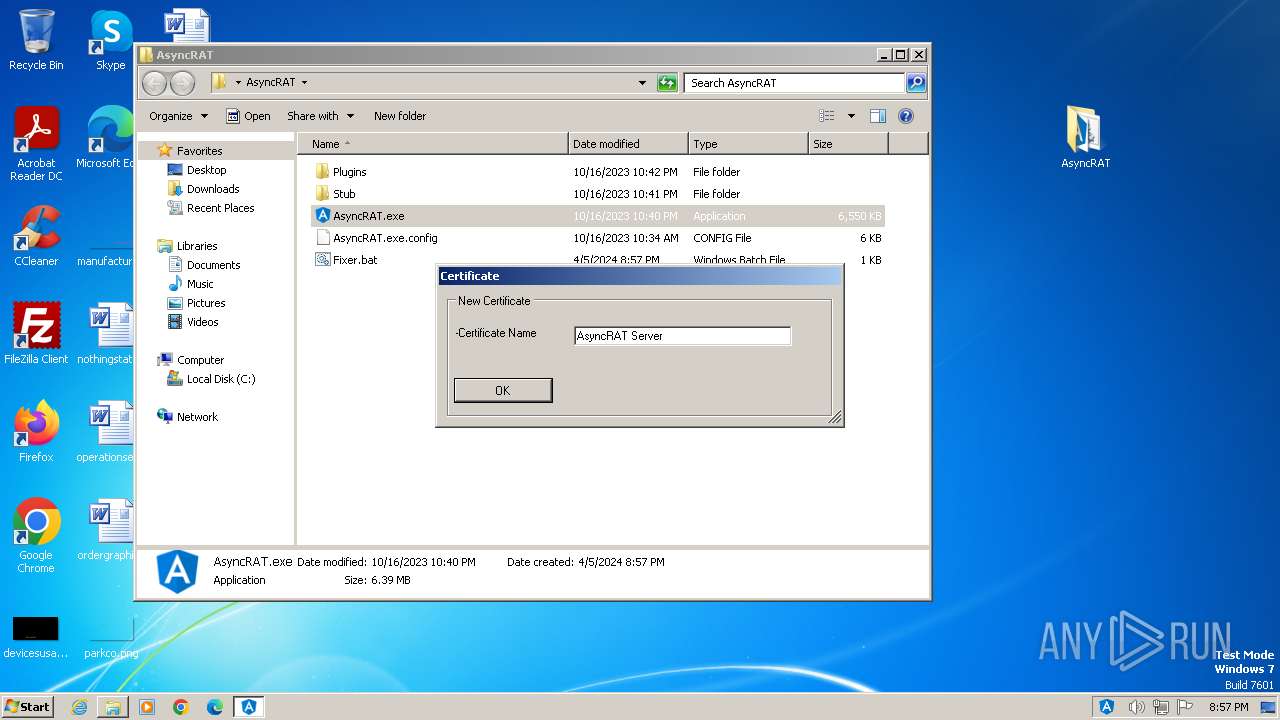1280x720 pixels.
Task: Open Windows Explorer taskbar button
Action: 113,707
